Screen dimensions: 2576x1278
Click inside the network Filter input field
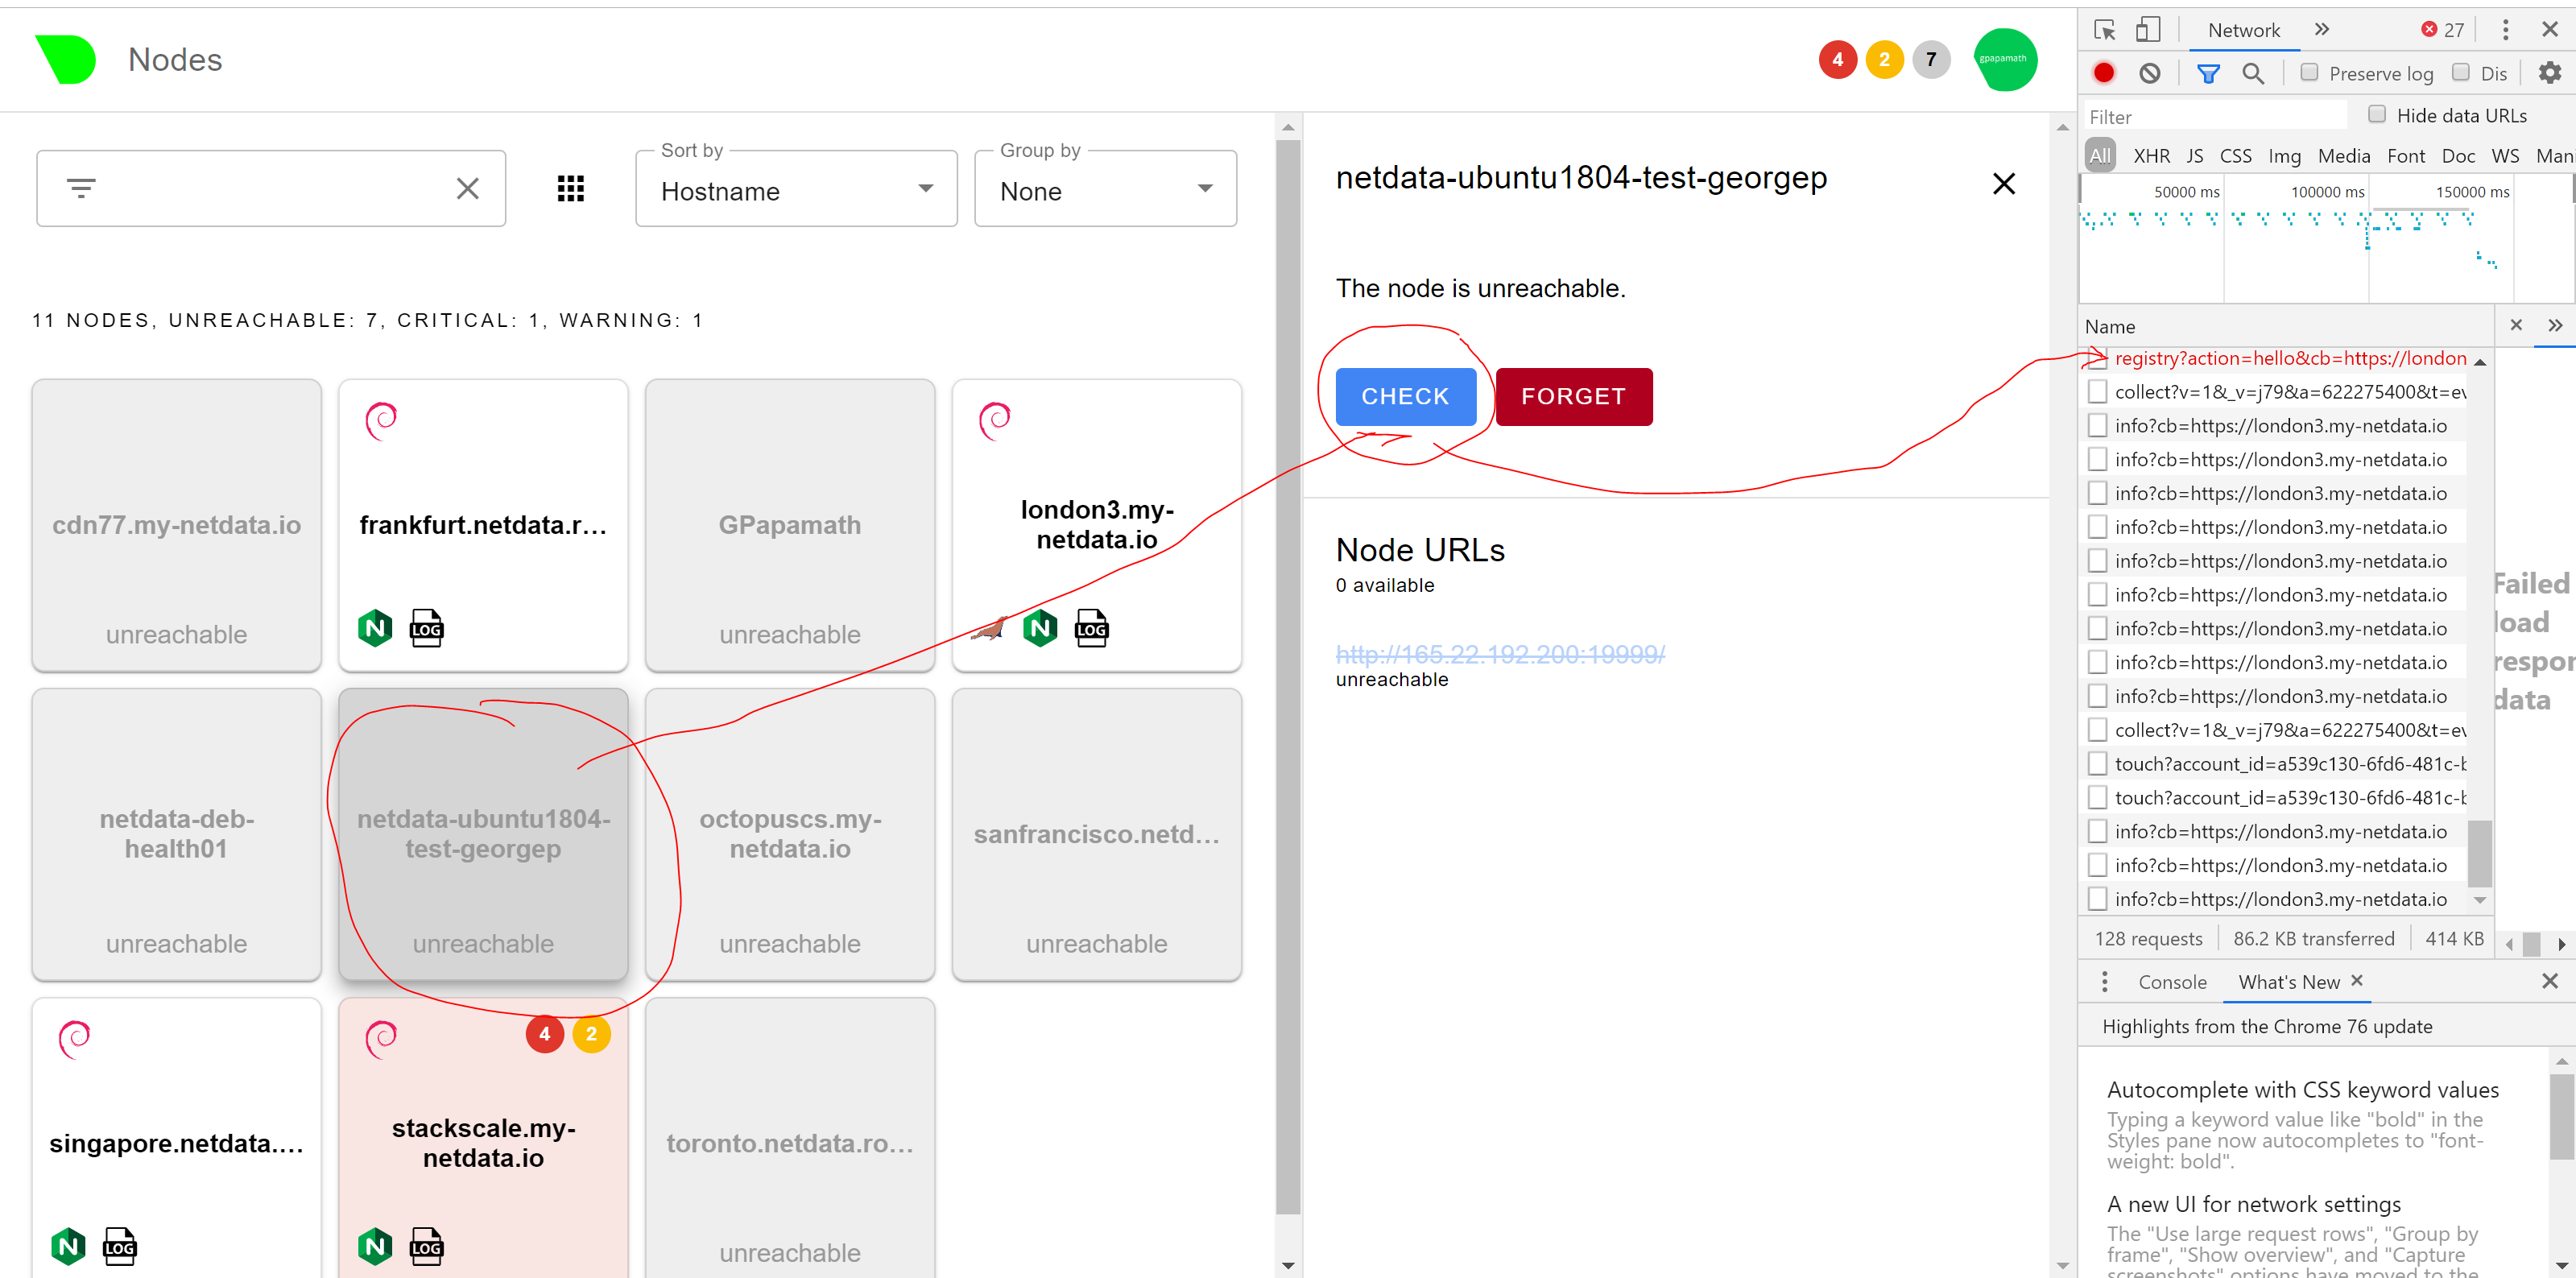[x=2200, y=116]
